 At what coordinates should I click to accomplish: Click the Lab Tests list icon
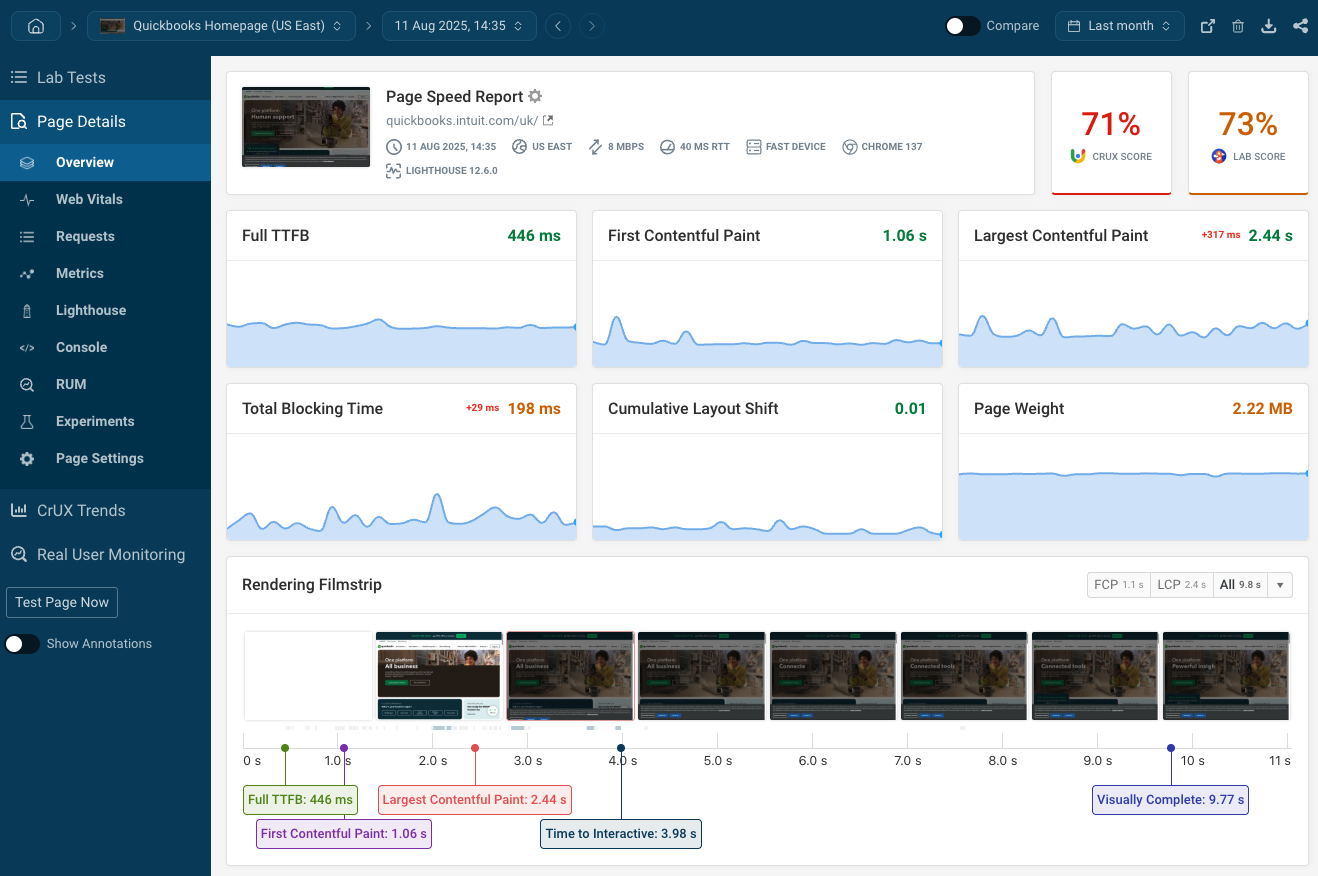[18, 77]
